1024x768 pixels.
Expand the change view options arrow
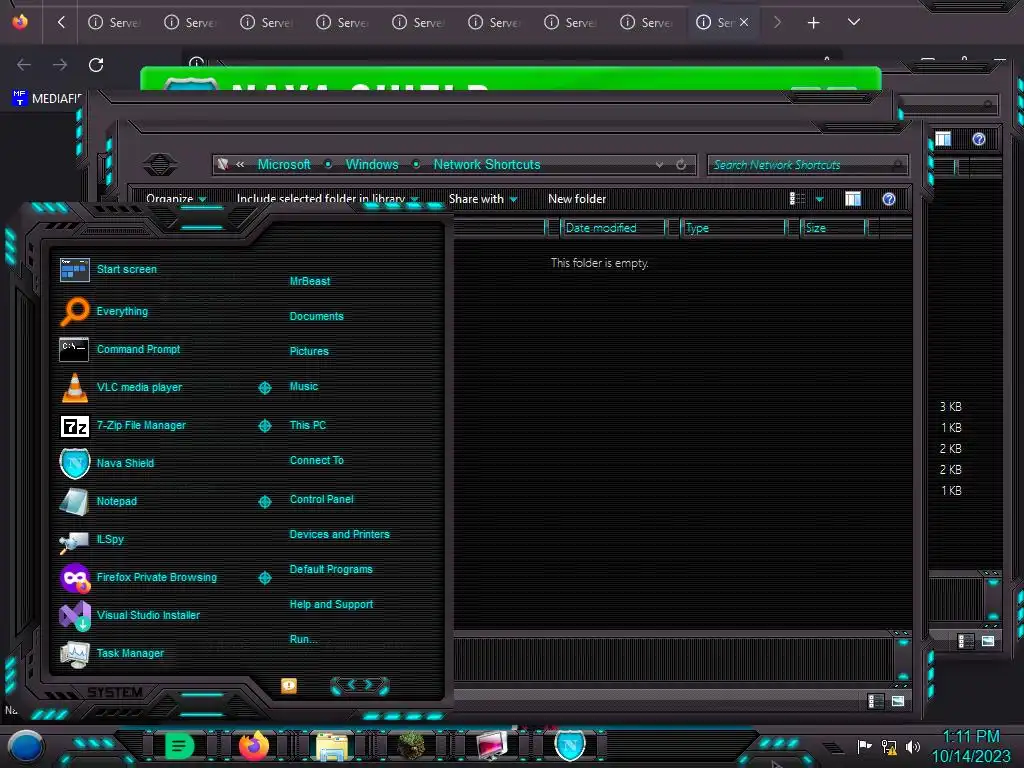(x=820, y=199)
